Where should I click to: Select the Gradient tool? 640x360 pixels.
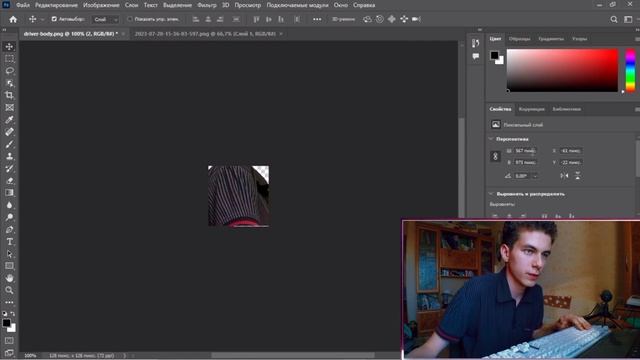[x=9, y=193]
